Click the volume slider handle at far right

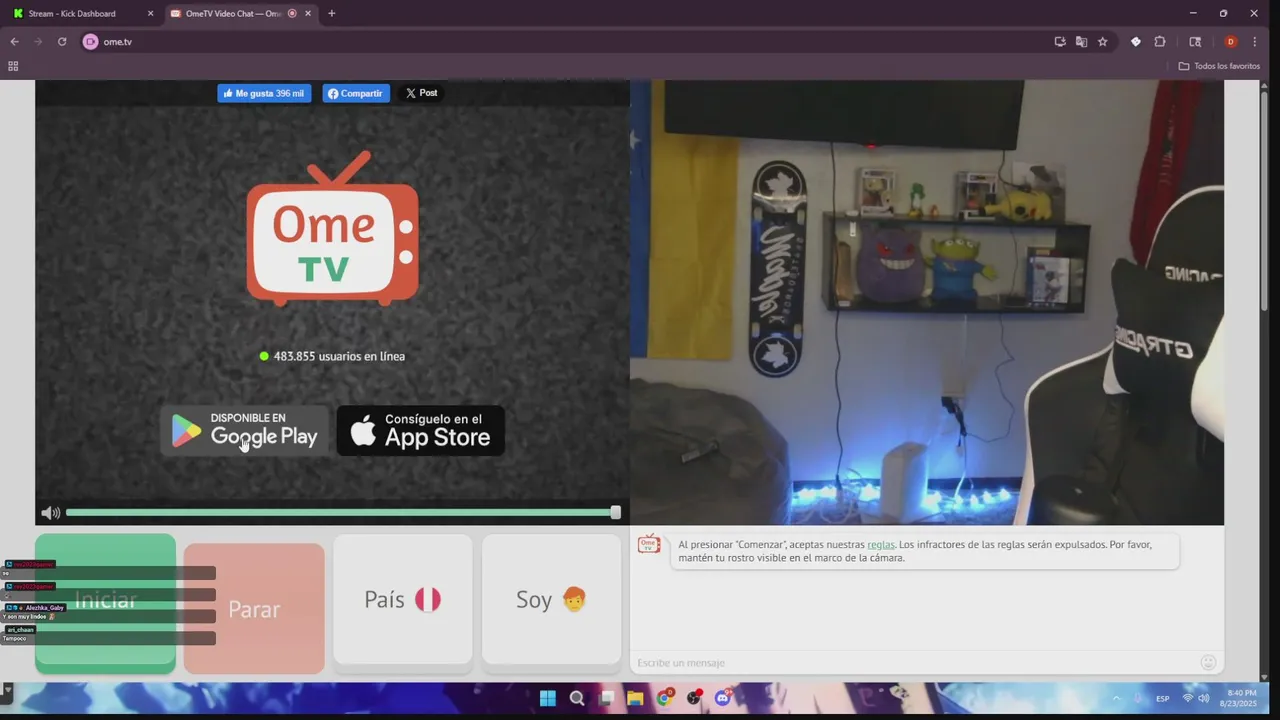[615, 513]
